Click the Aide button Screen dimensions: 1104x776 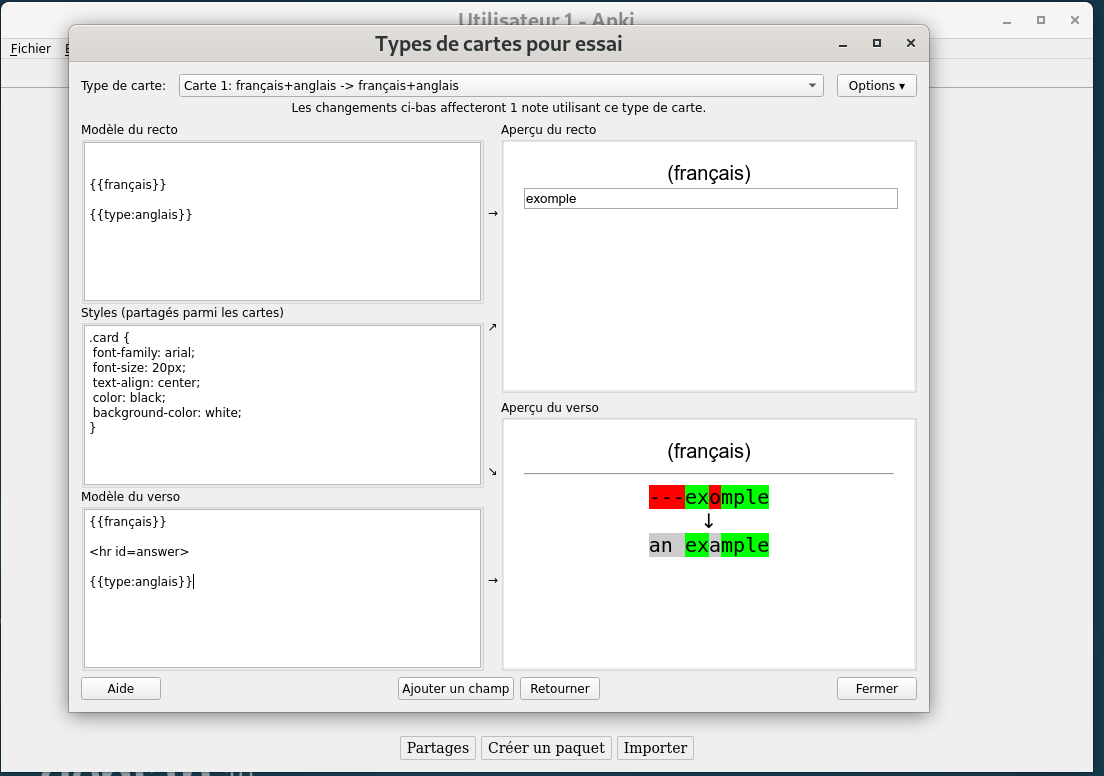pyautogui.click(x=120, y=688)
